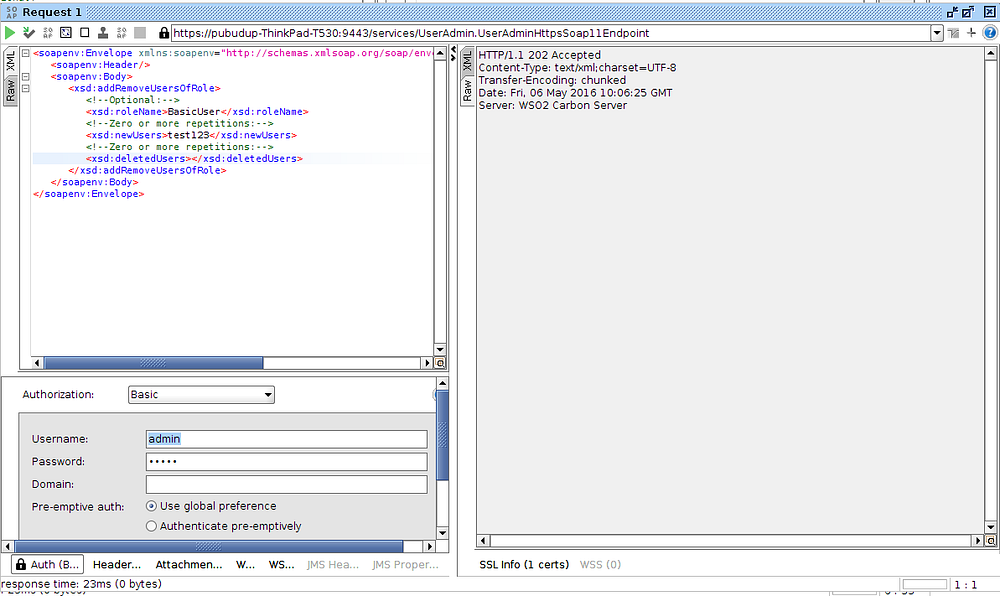Screen dimensions: 1000x596
Task: Click the iconify window icon in title bar
Action: click(x=952, y=12)
